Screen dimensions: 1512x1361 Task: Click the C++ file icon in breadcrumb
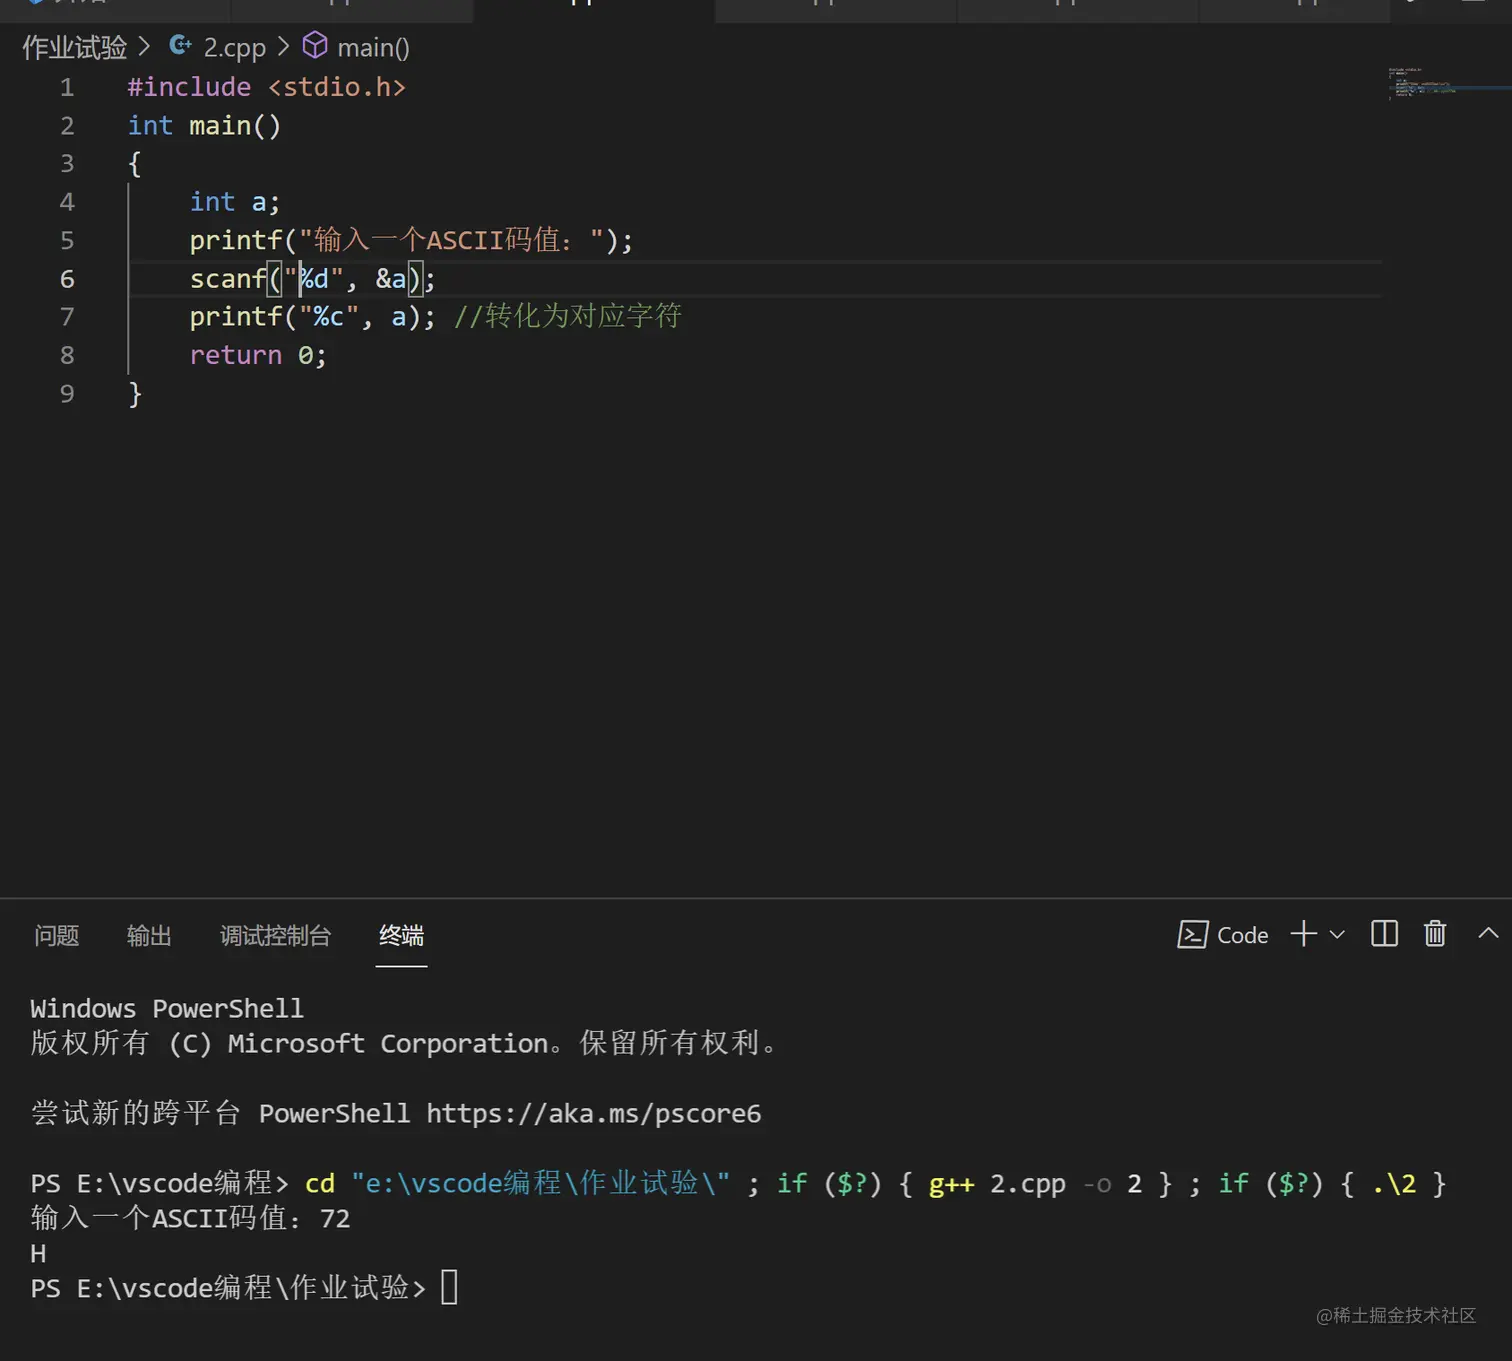point(181,45)
